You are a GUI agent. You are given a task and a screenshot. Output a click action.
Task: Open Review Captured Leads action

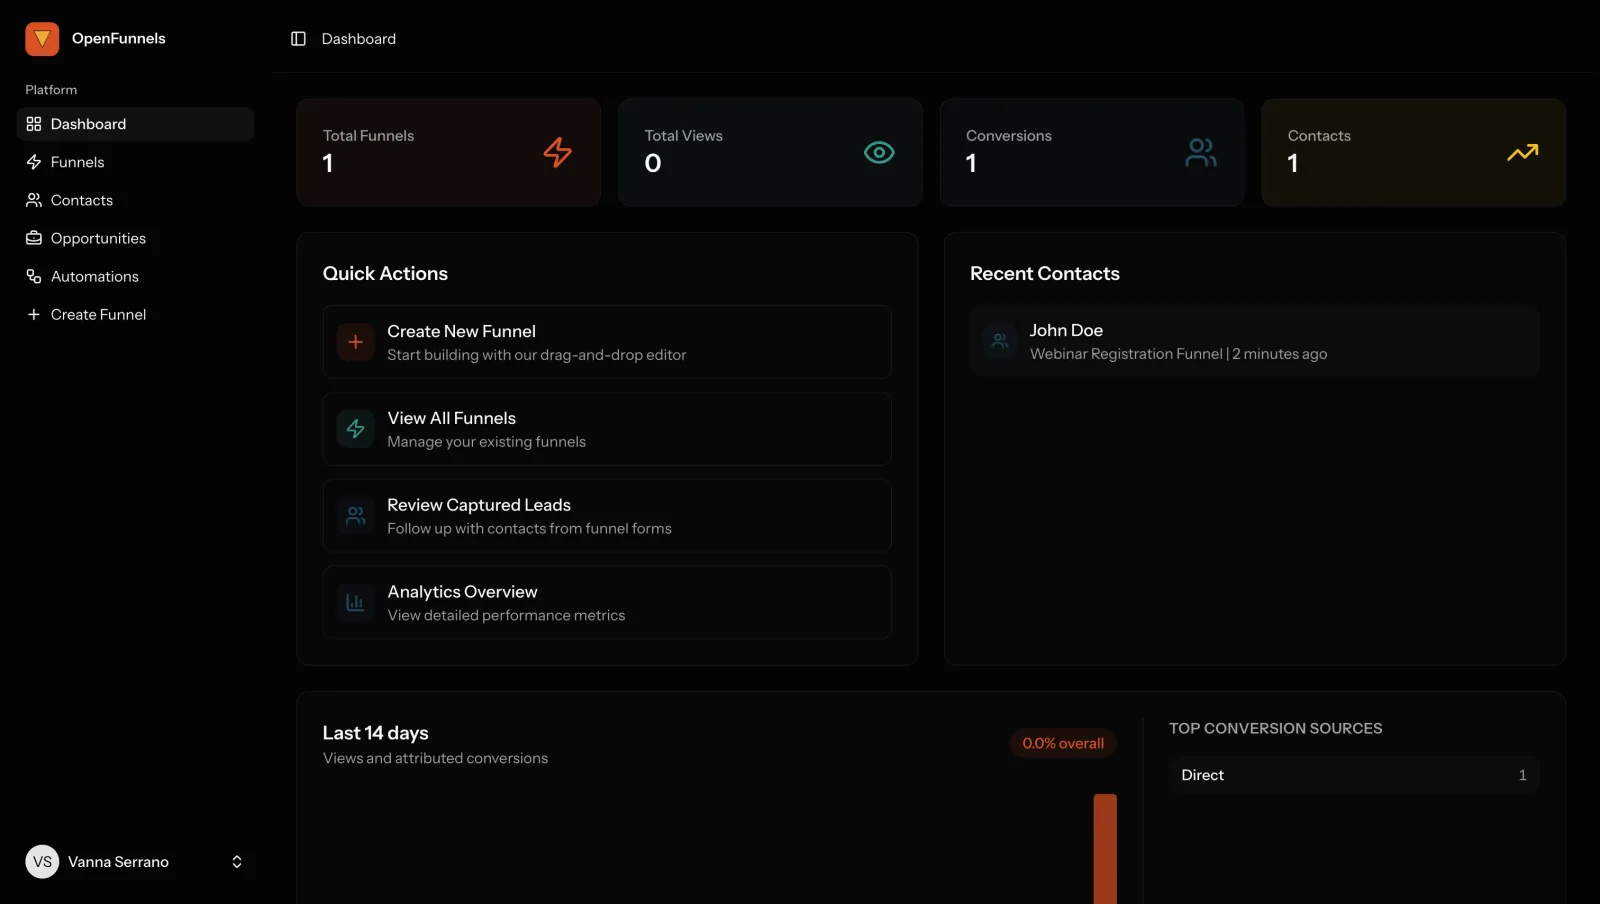[x=607, y=516]
